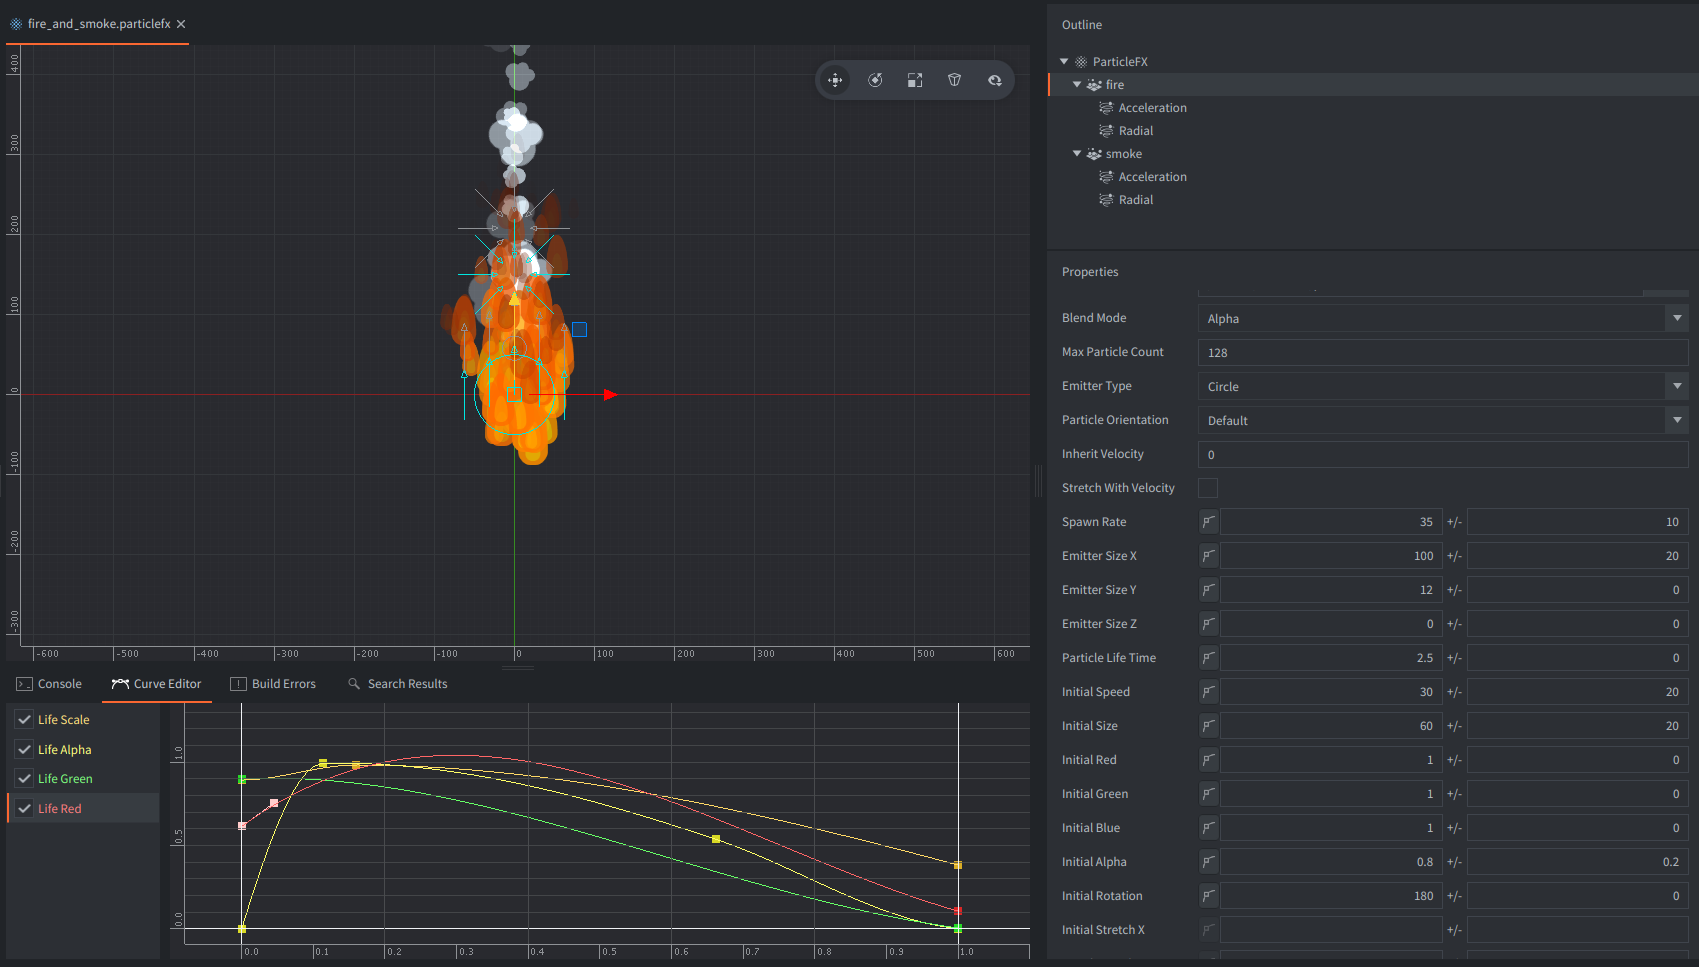Click the Initial Size value 60 field

tap(1331, 726)
